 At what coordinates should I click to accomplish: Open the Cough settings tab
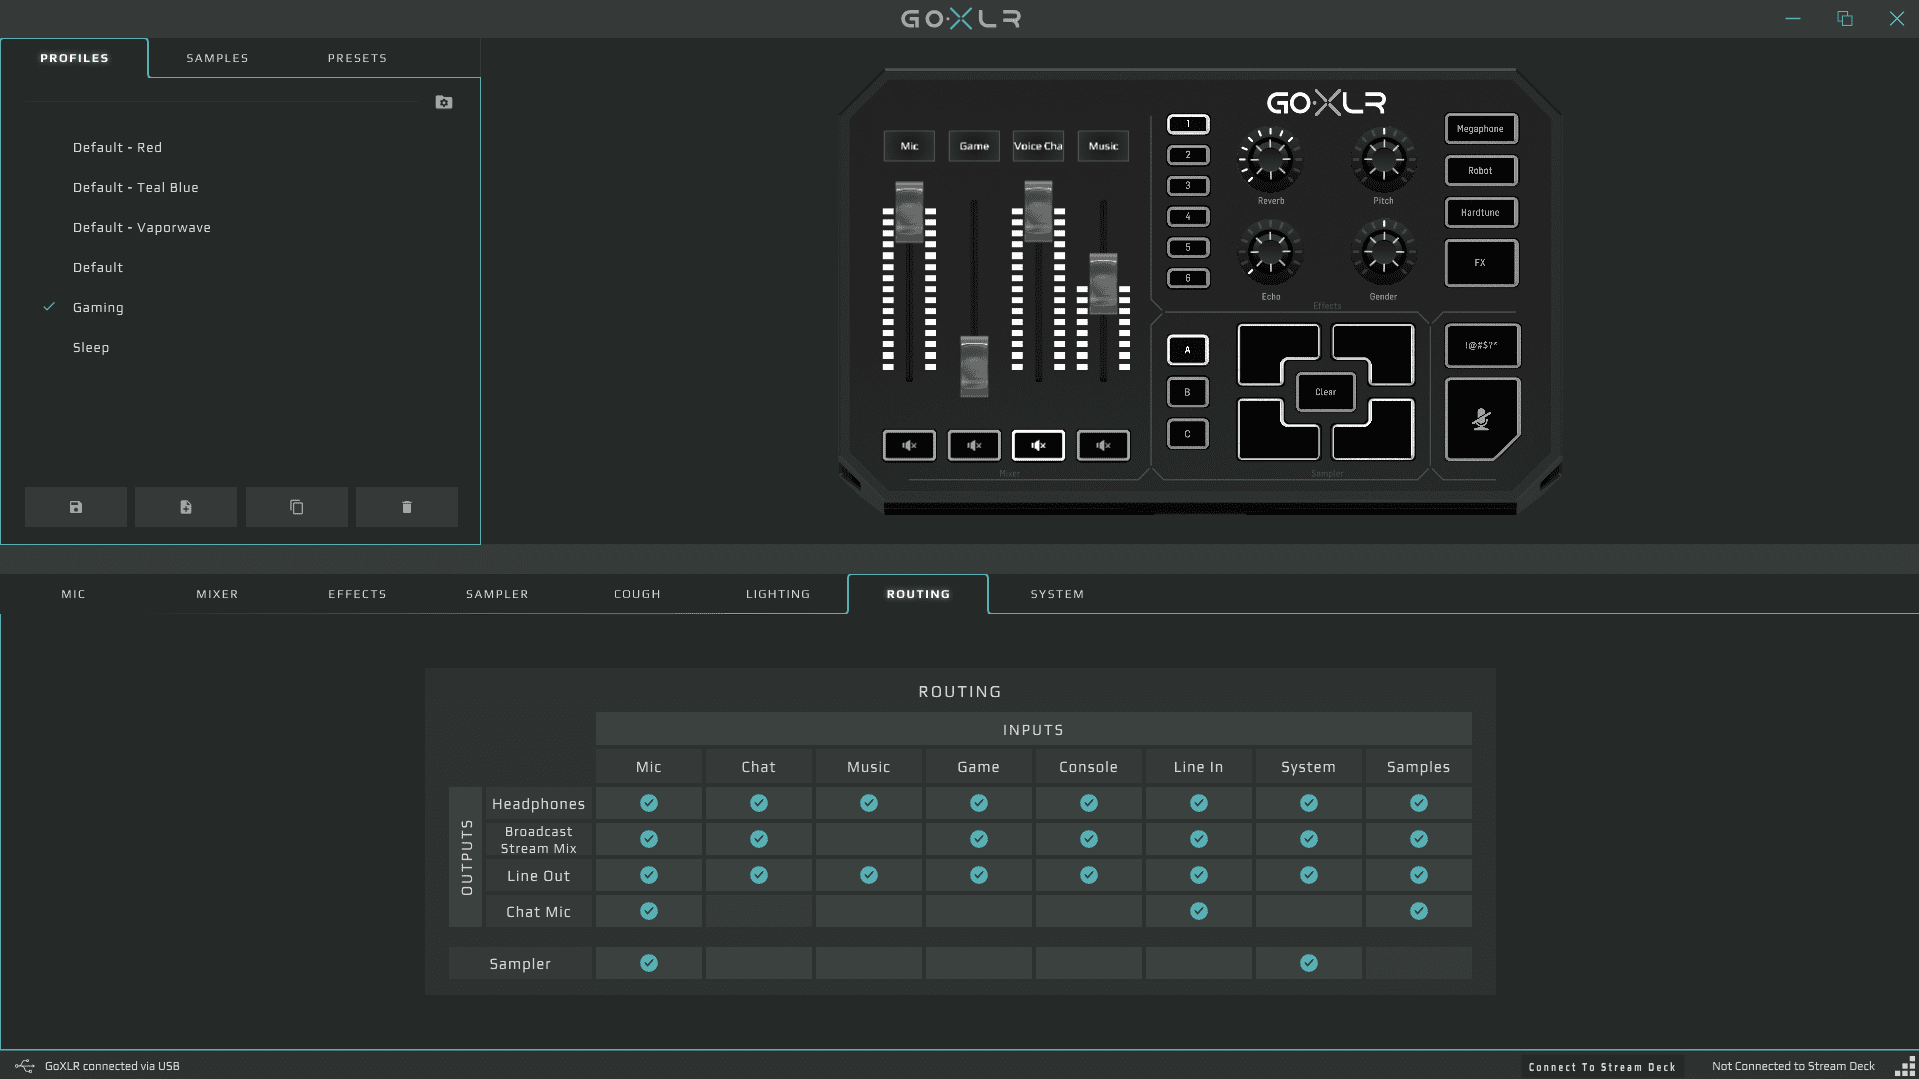click(637, 594)
